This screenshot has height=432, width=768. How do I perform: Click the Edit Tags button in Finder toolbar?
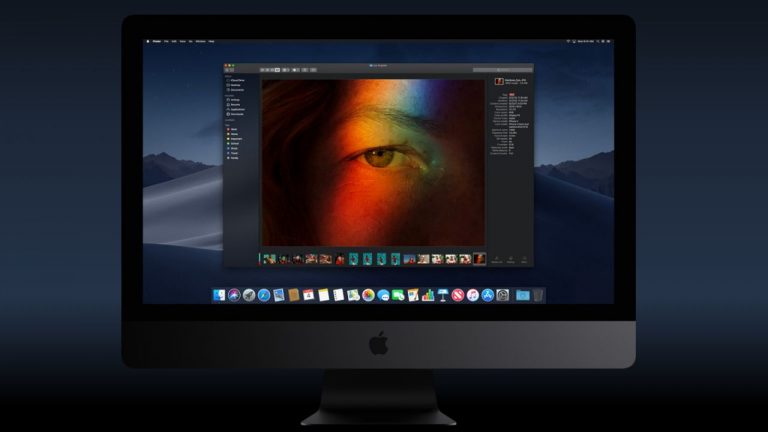pyautogui.click(x=313, y=70)
